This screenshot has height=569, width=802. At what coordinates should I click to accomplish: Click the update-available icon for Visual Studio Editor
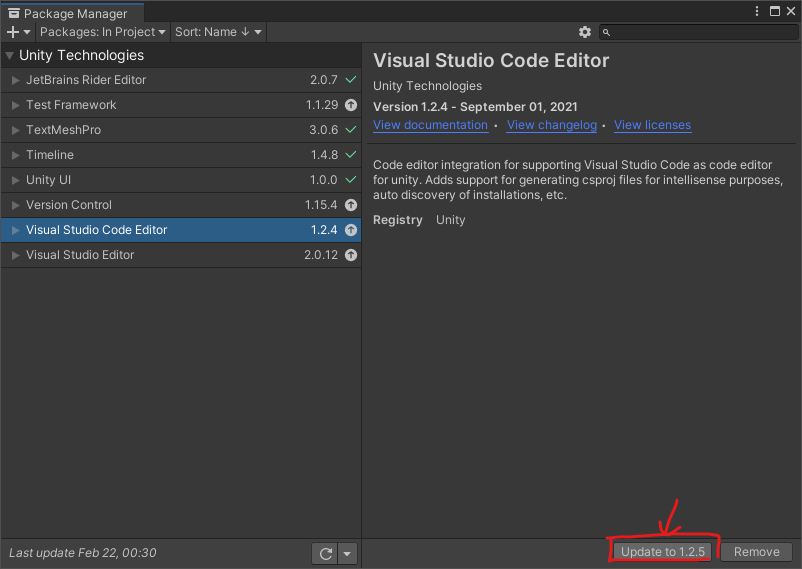tap(351, 255)
